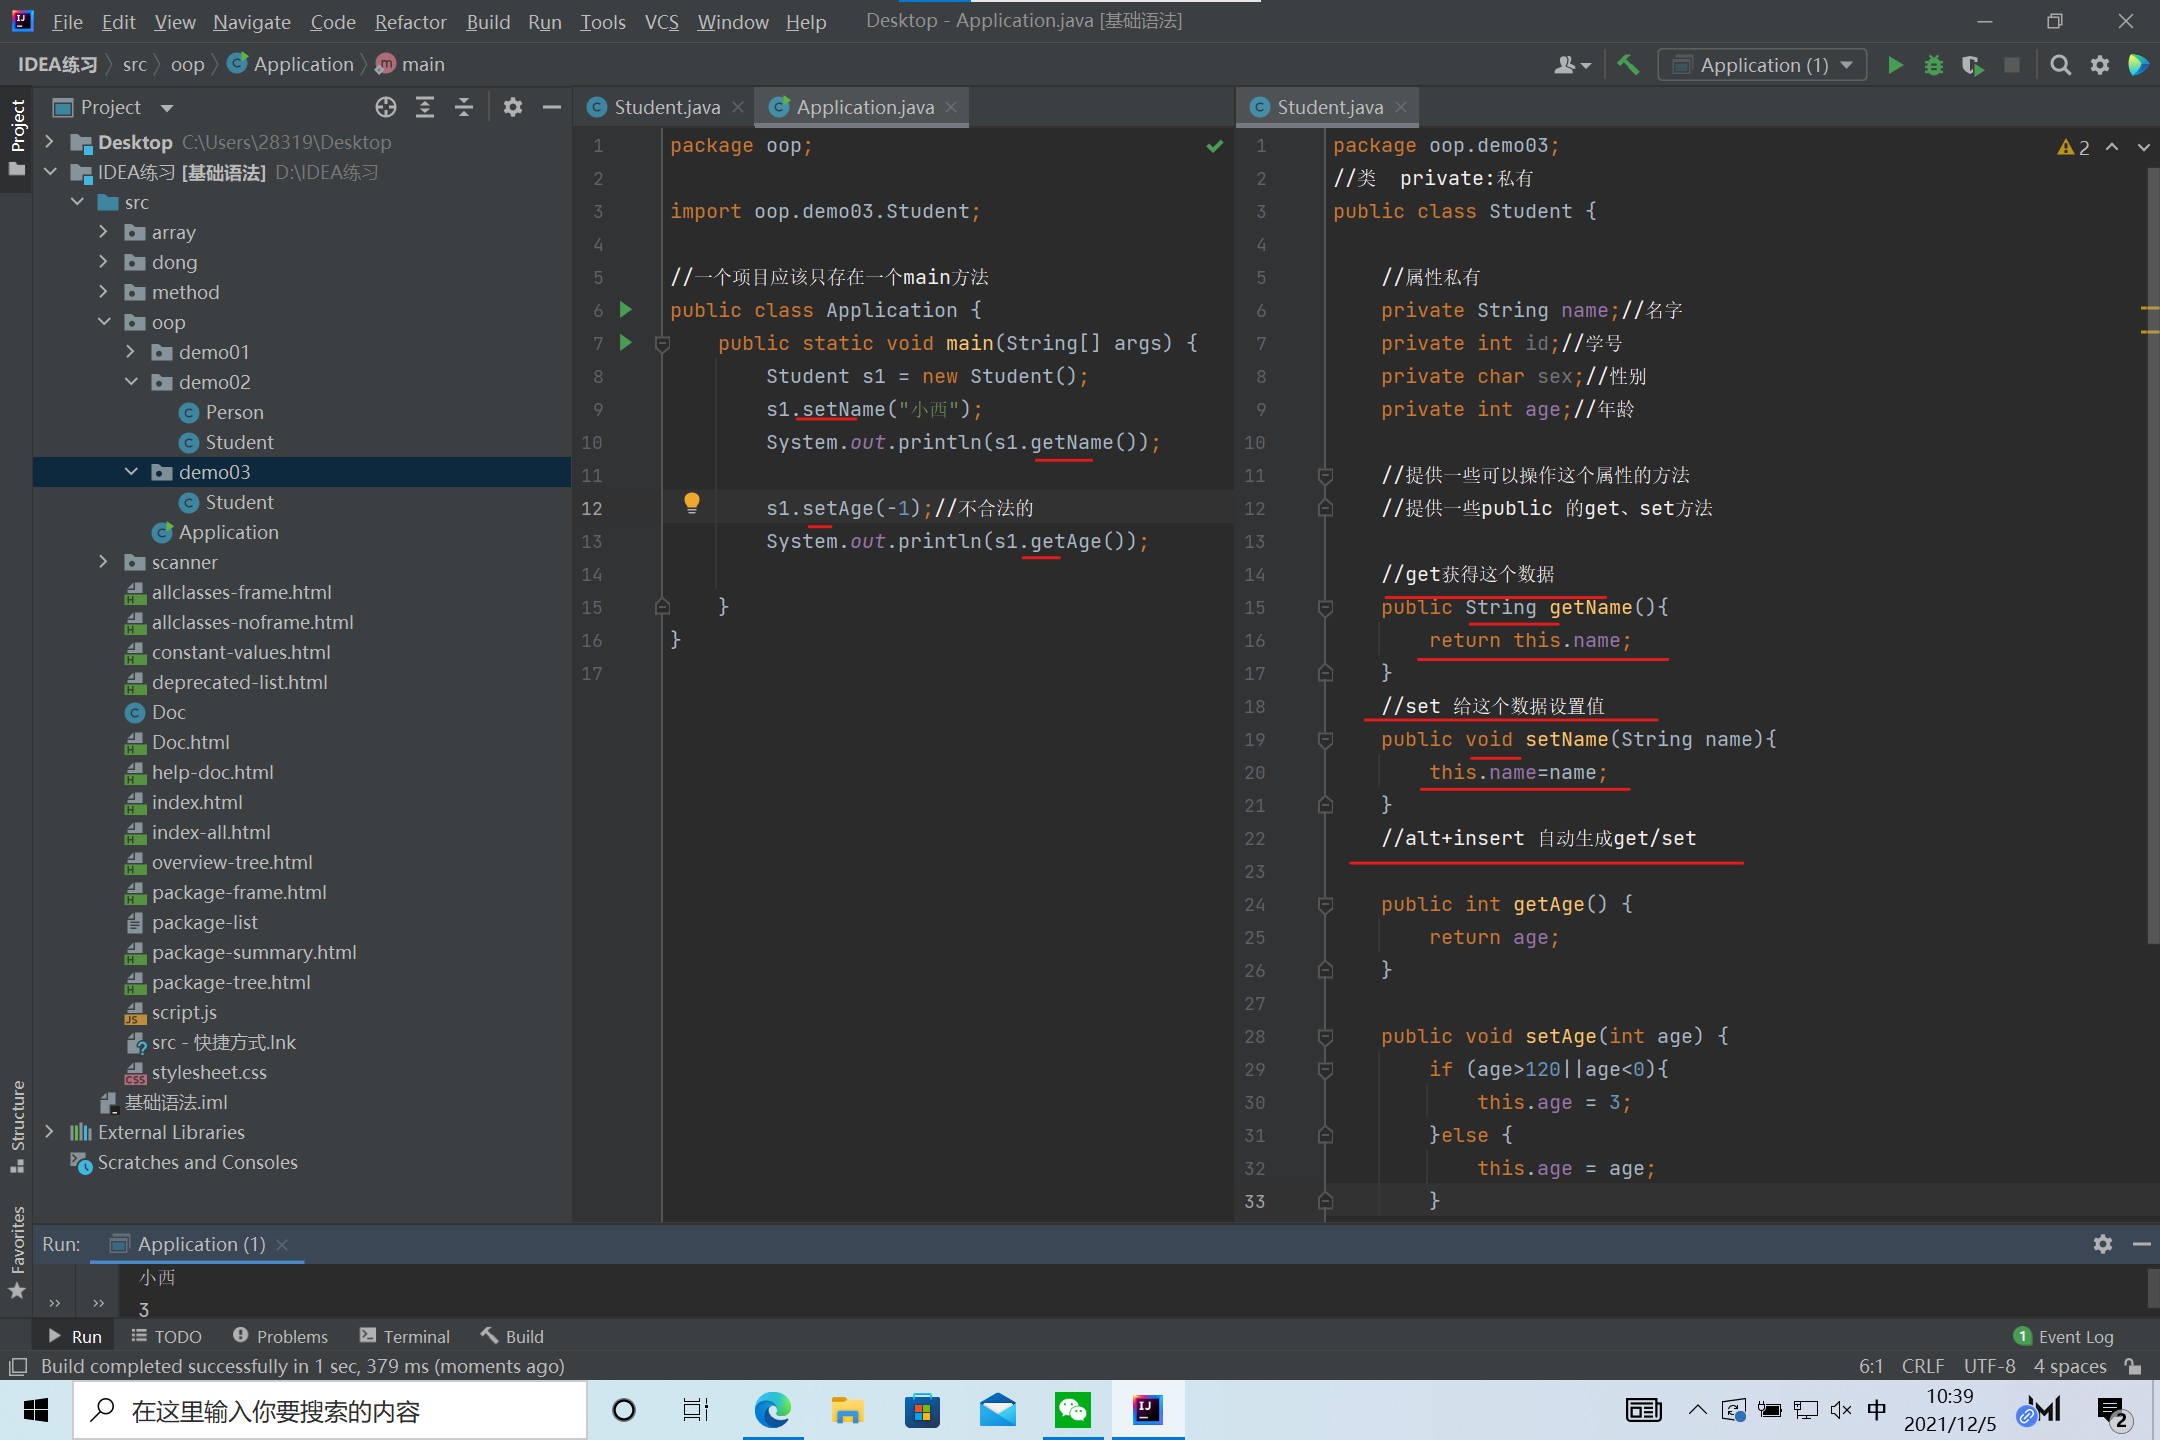Click the green Run button in toolbar

click(1895, 65)
